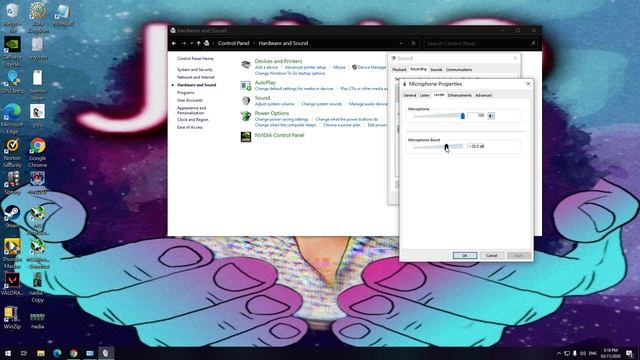This screenshot has height=360, width=640.
Task: Open the Power Options heading link
Action: [x=272, y=113]
